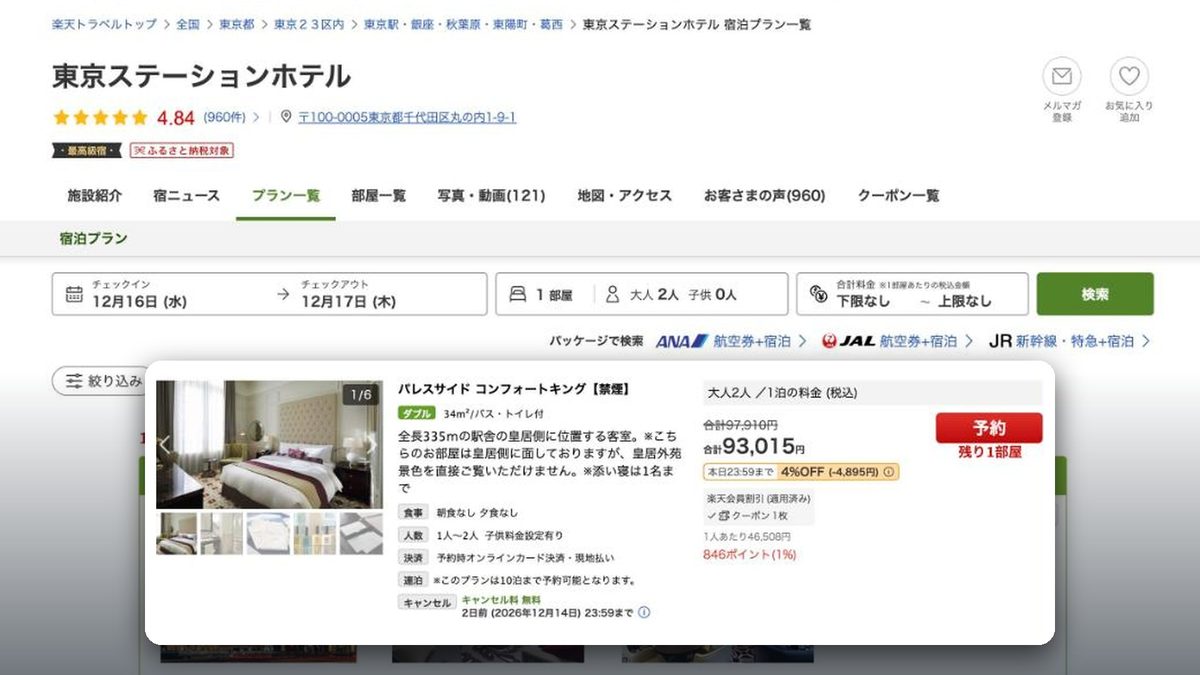Click the five-star rating icons
Screen dimensions: 1200x675
click(100, 117)
